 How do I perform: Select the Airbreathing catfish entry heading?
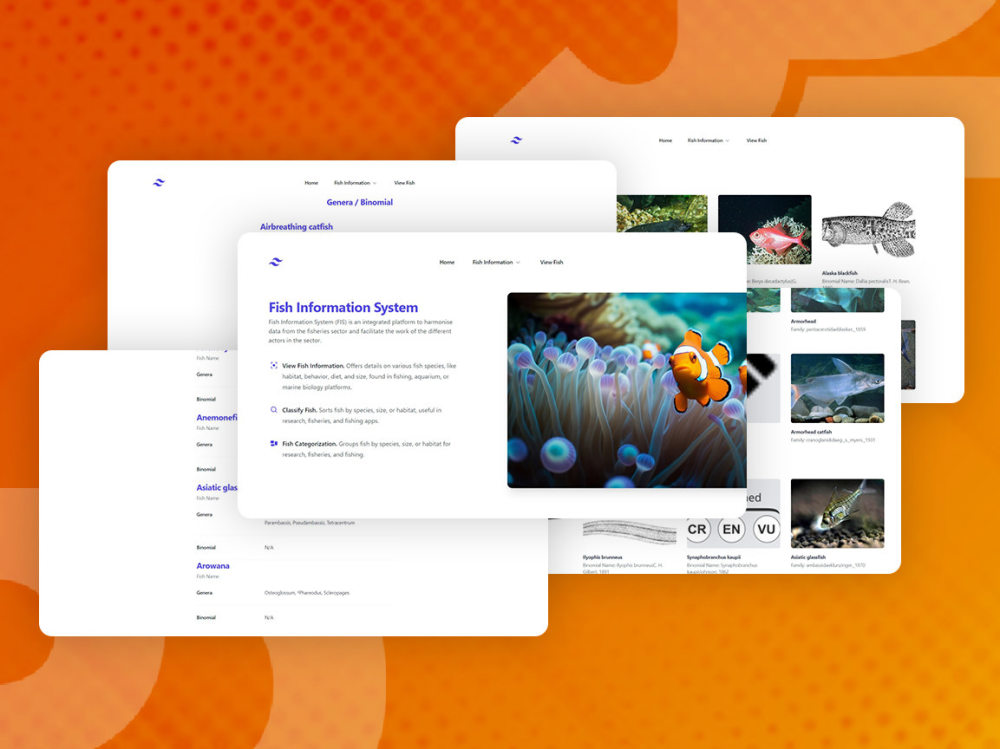pos(296,226)
